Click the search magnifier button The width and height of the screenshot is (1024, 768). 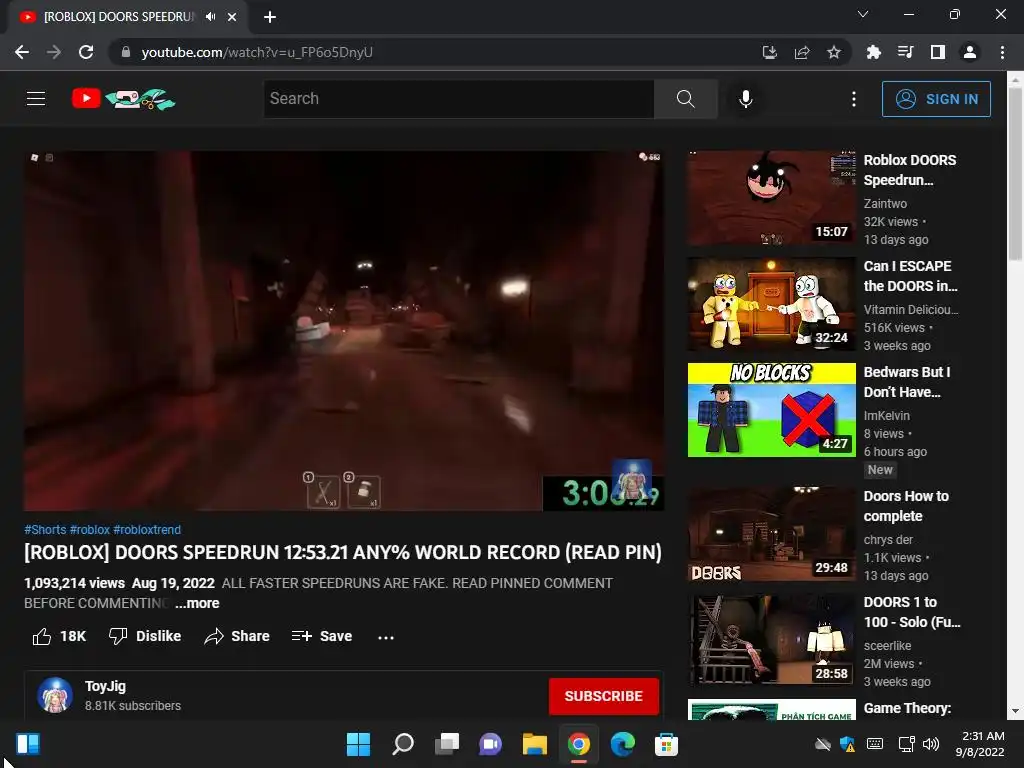[x=685, y=99]
